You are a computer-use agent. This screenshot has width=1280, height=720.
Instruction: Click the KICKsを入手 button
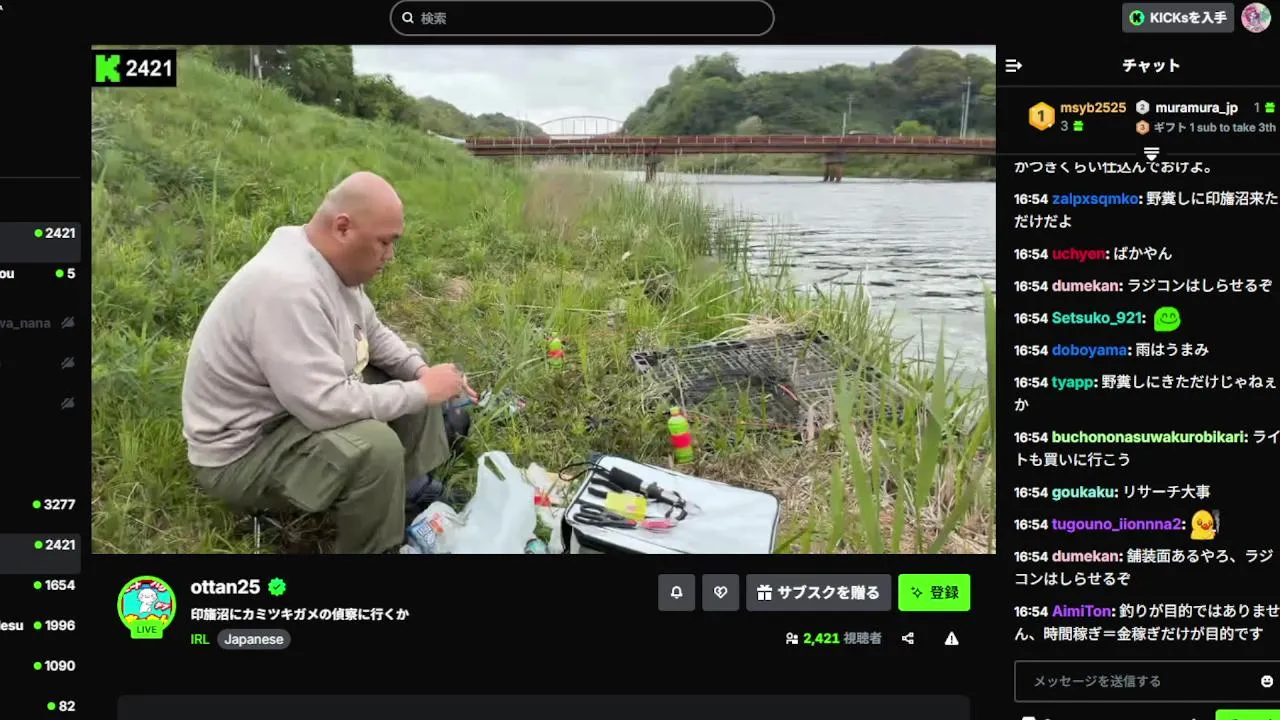[1178, 18]
